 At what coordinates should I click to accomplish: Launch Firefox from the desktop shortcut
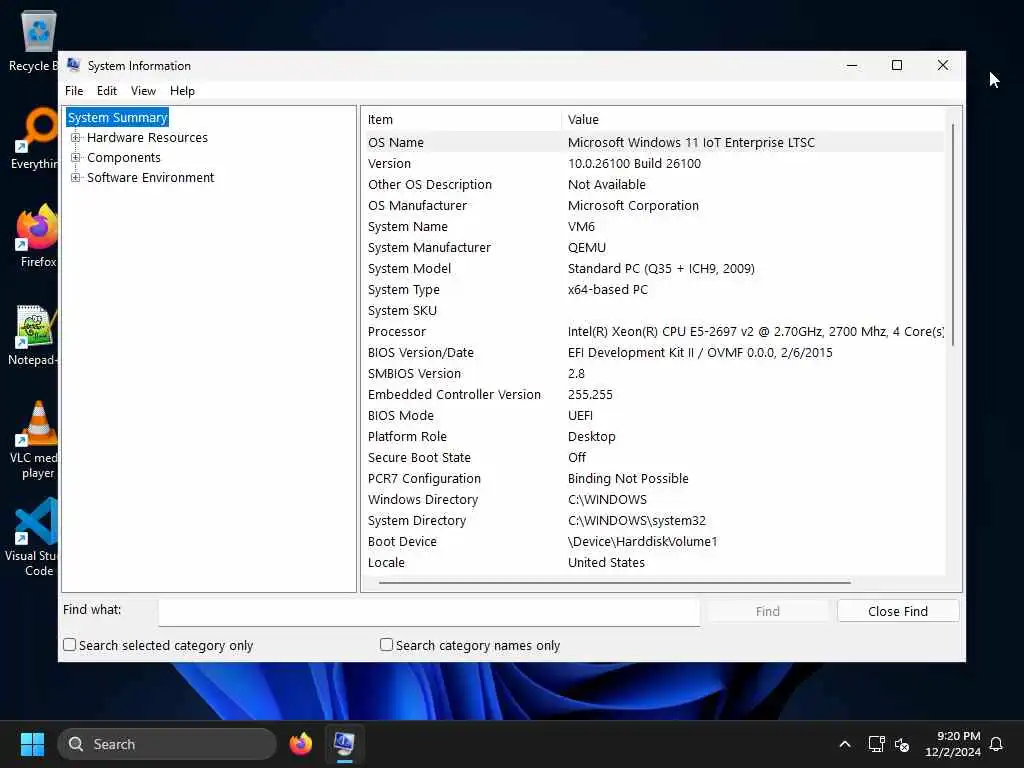coord(36,236)
